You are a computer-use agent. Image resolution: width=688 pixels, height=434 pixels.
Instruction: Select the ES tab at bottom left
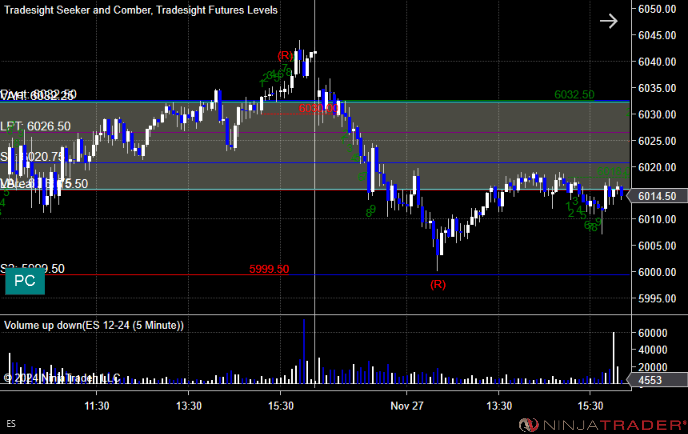click(11, 423)
